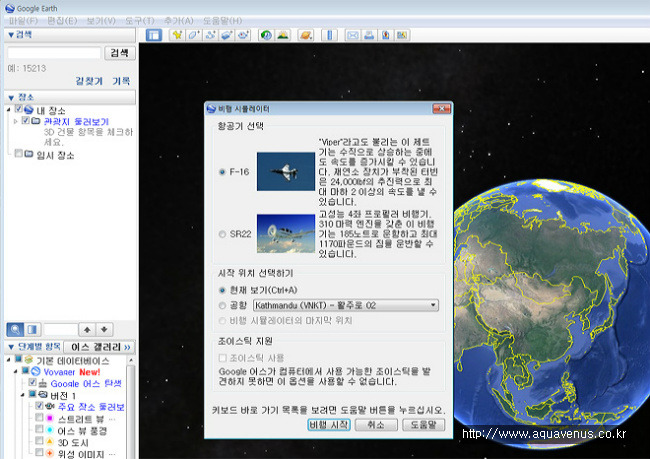Enable the 어스 뷰 풍경 layer checkbox

click(x=39, y=429)
